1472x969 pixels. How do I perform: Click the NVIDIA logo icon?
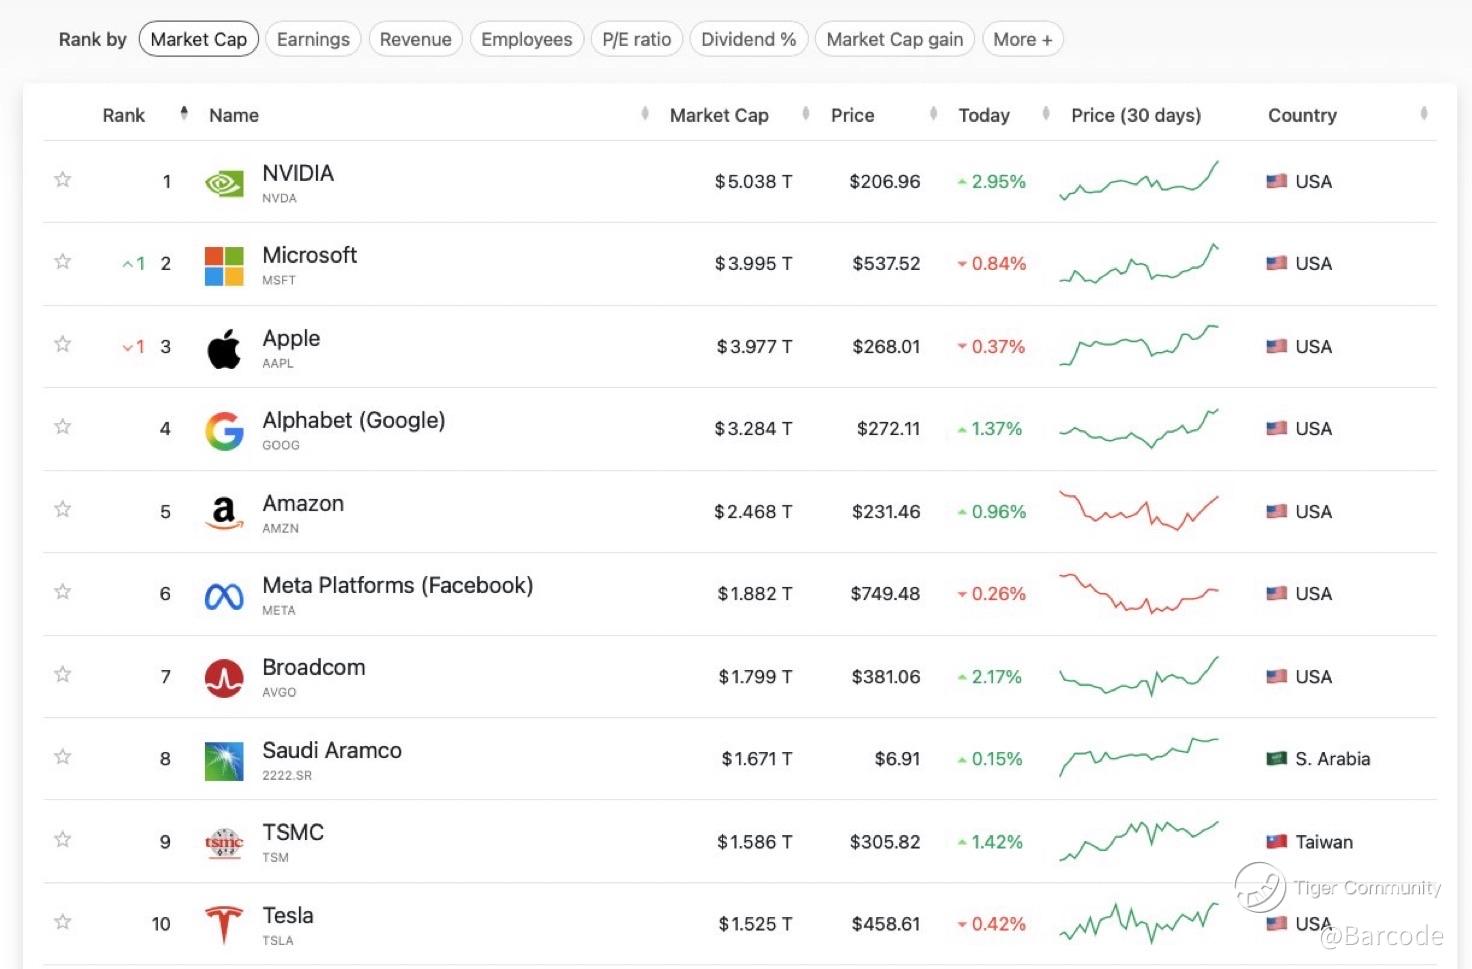(224, 183)
